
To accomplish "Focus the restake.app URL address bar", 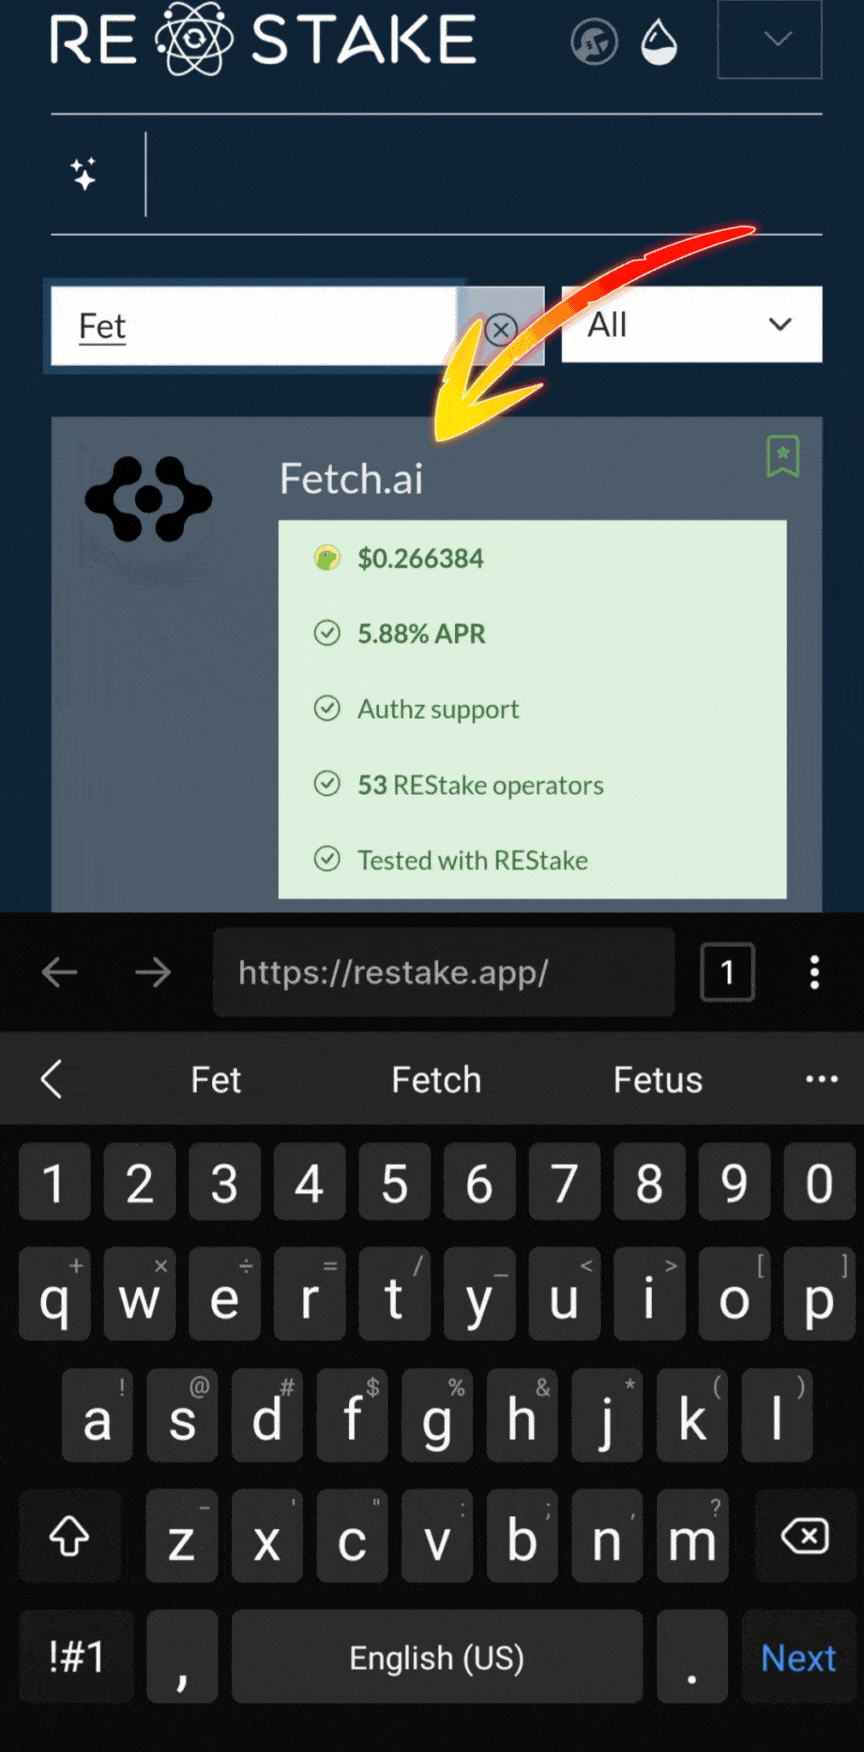I will pos(443,972).
